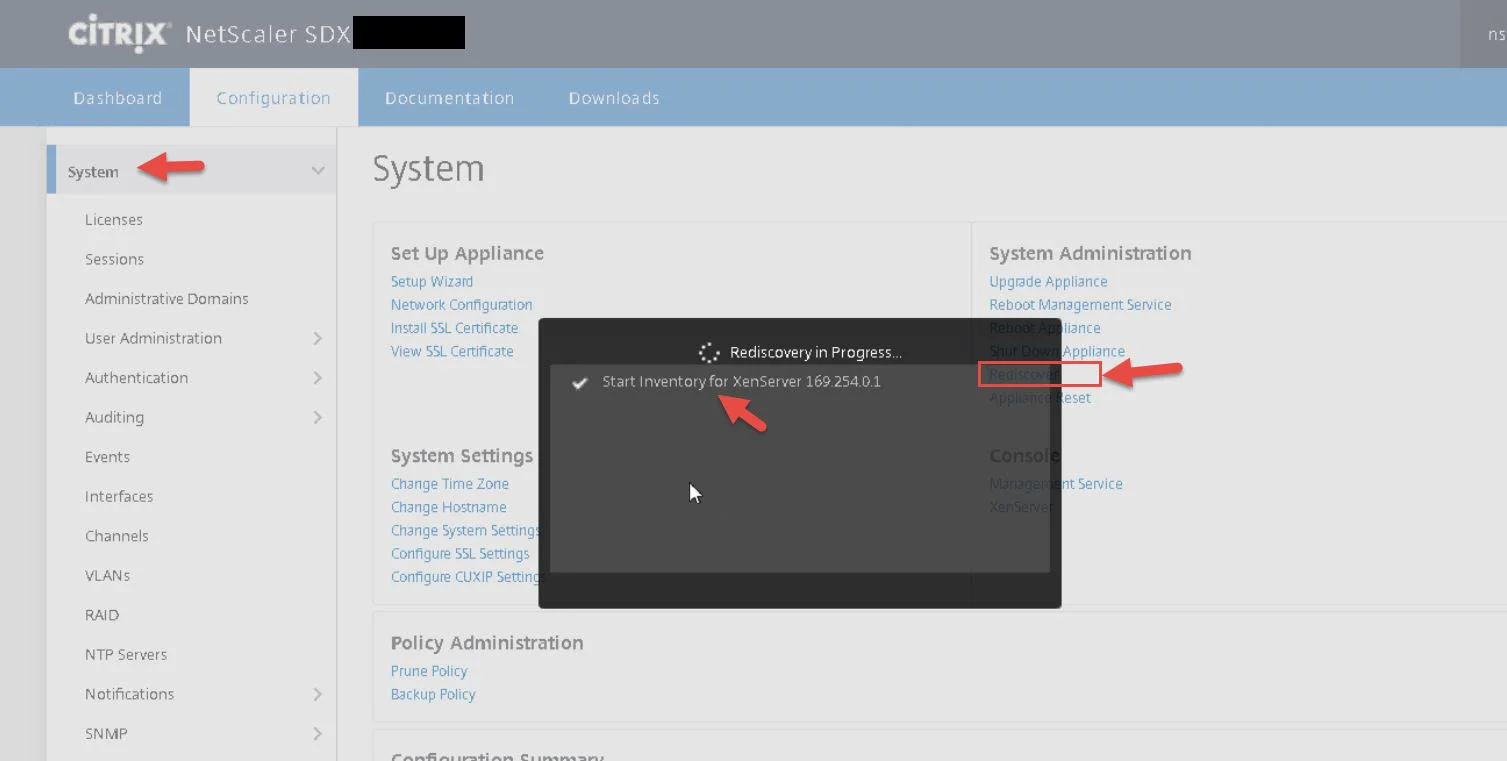Open the Dashboard tab
The height and width of the screenshot is (761, 1507).
point(118,98)
